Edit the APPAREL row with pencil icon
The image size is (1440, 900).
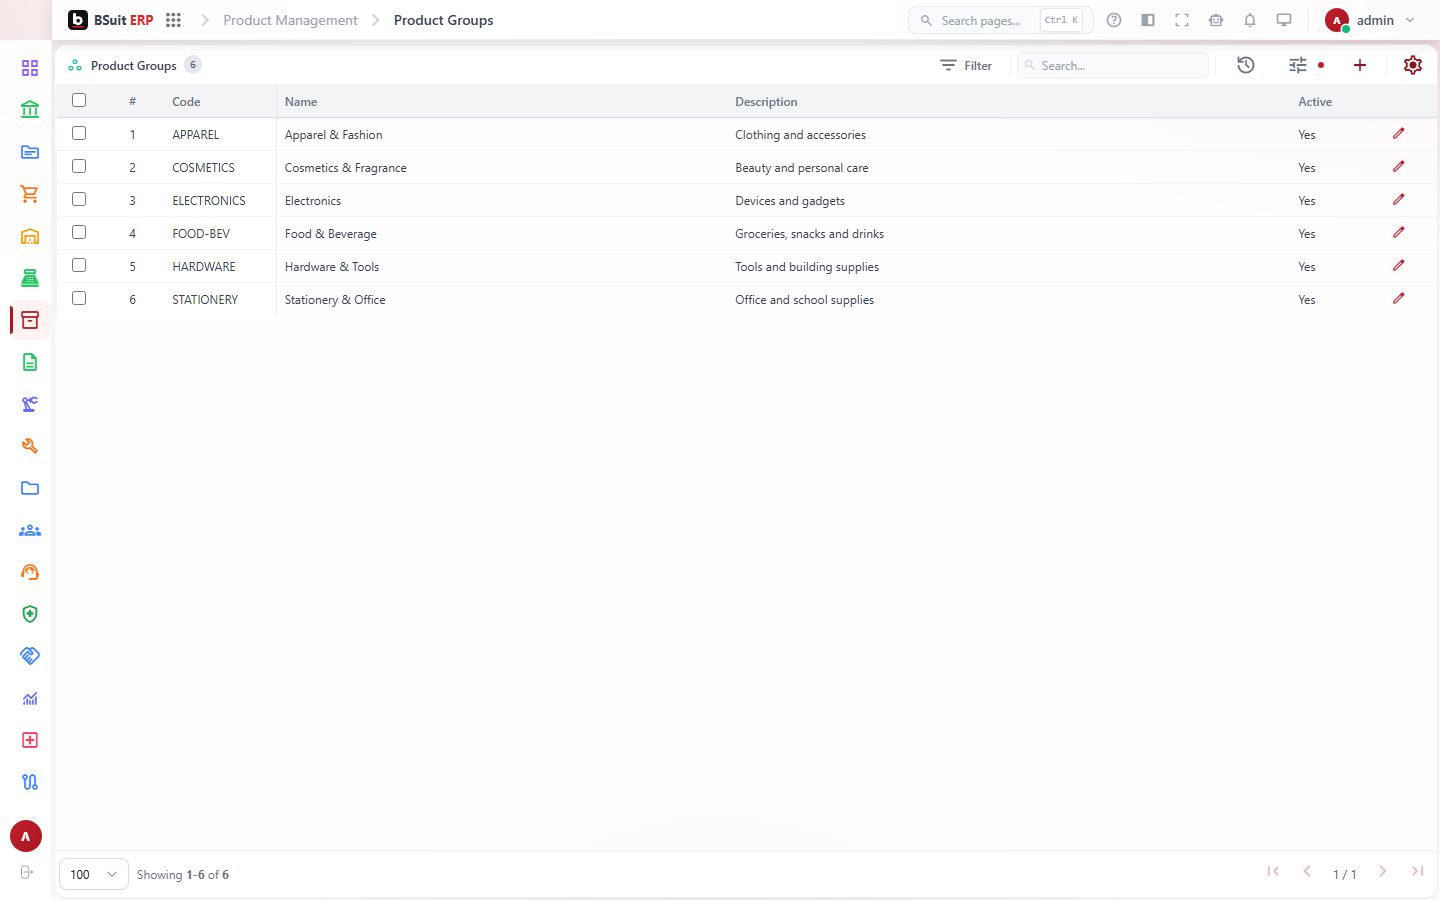coord(1399,133)
